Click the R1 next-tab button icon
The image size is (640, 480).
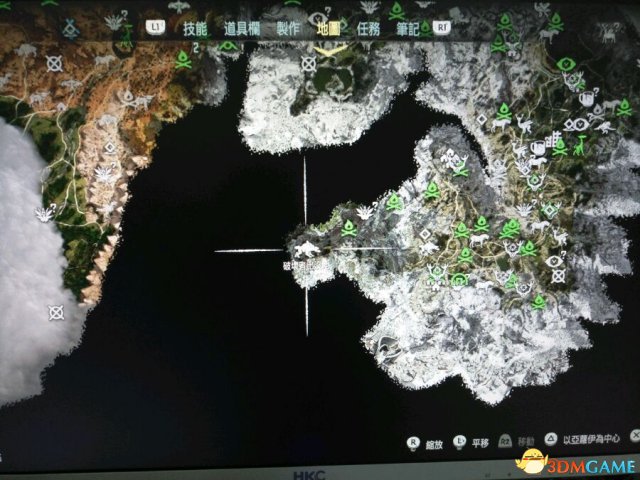443,27
